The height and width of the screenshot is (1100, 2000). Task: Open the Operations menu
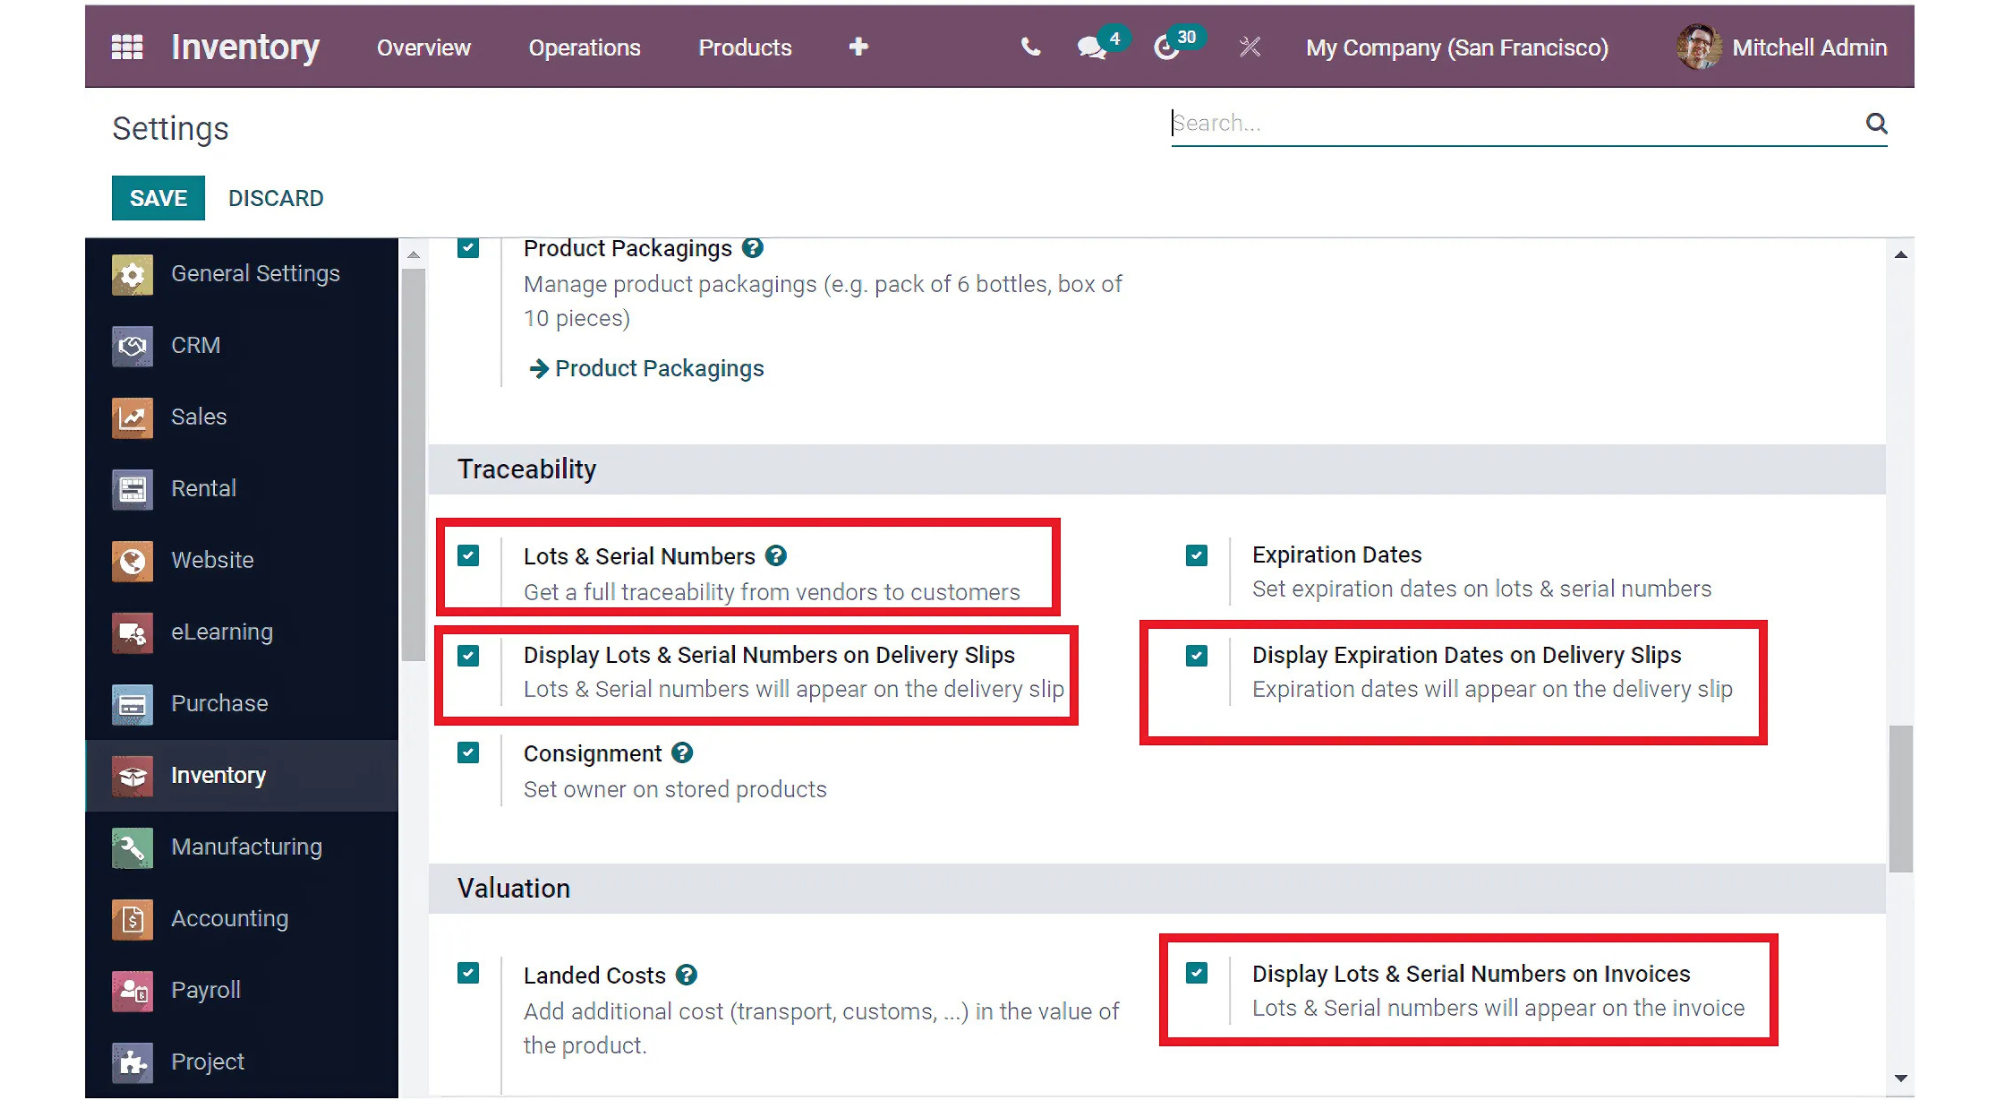point(584,47)
